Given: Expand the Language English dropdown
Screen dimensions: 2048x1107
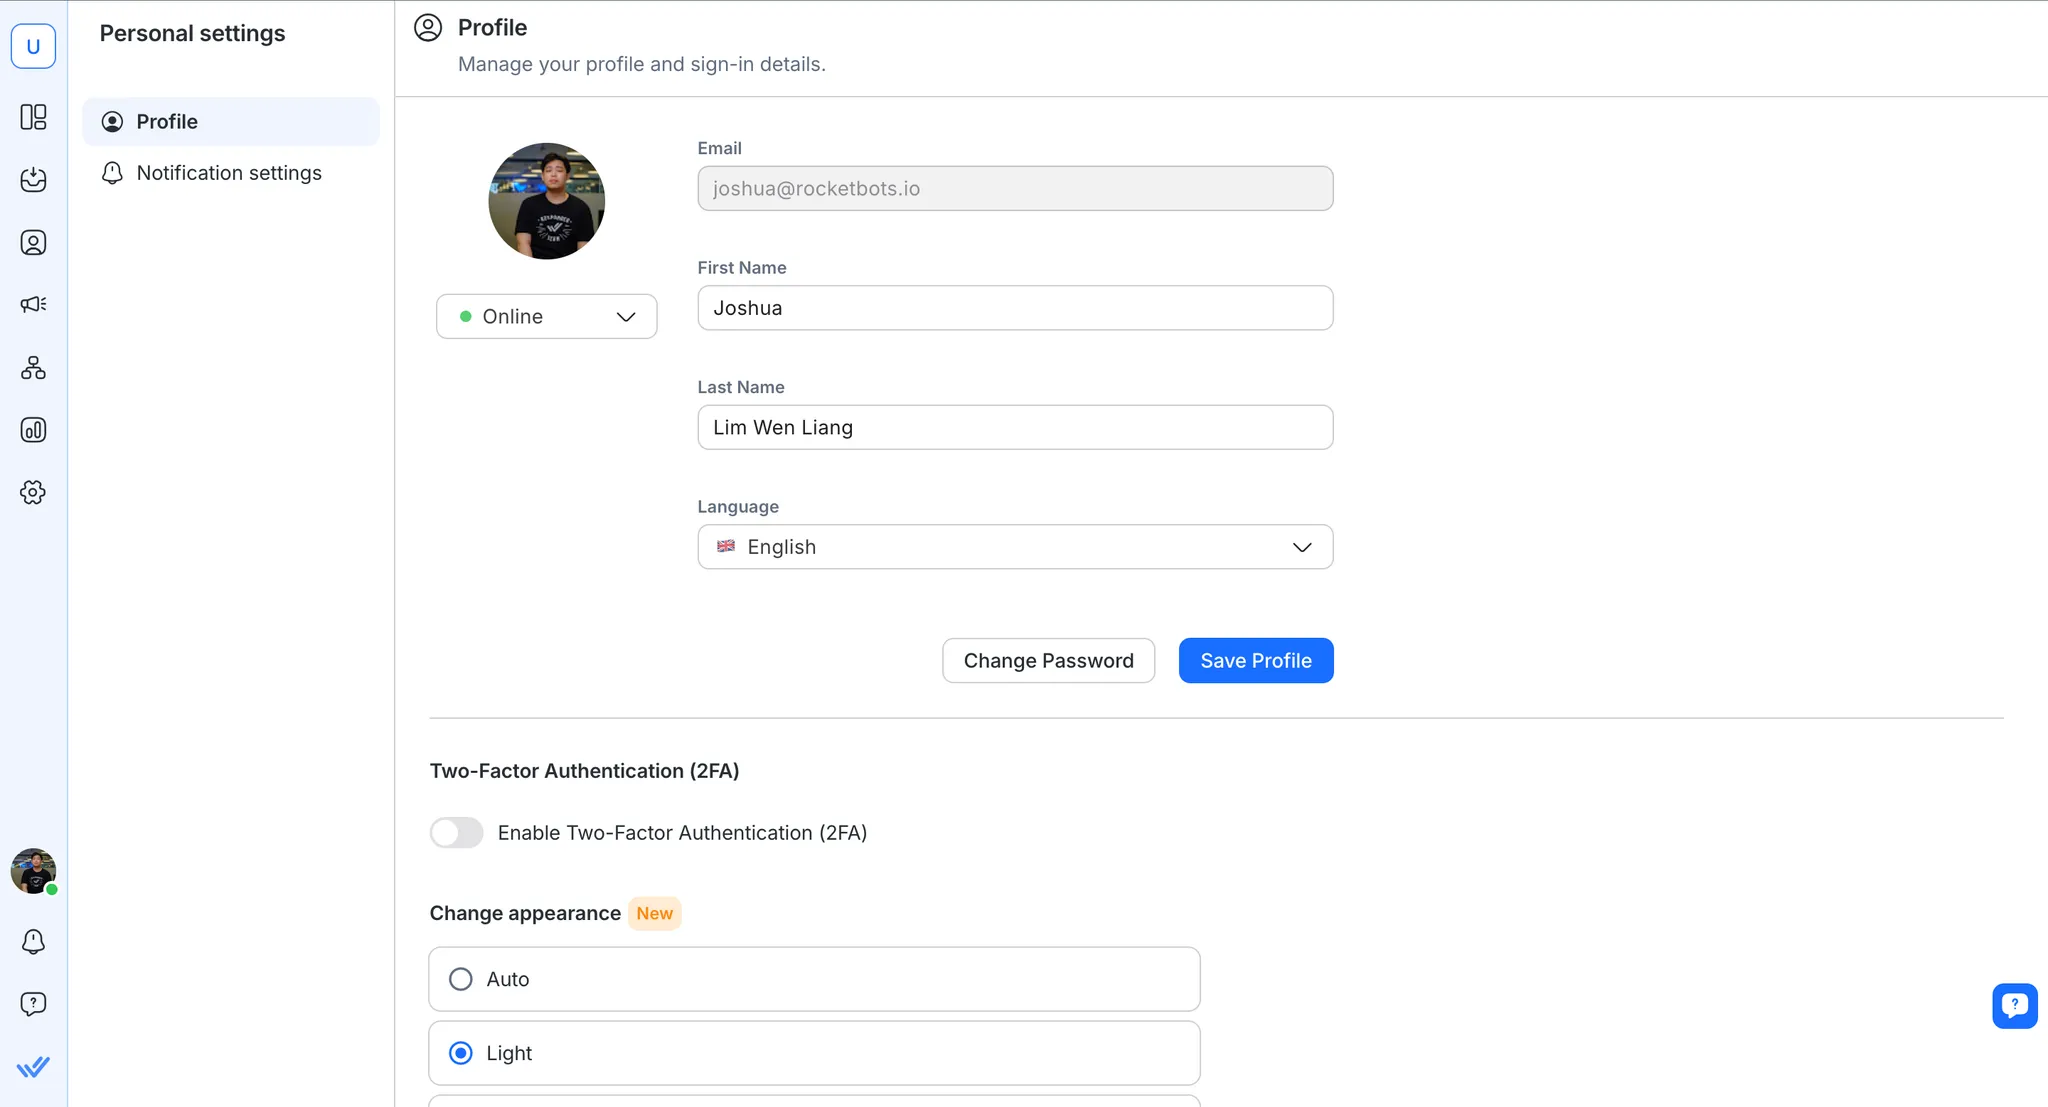Looking at the screenshot, I should [1014, 547].
